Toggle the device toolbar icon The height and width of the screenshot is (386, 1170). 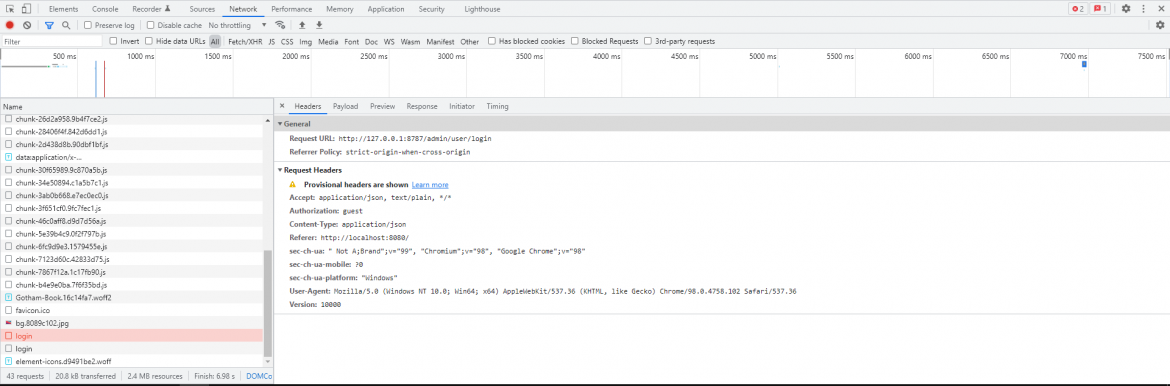click(x=26, y=9)
